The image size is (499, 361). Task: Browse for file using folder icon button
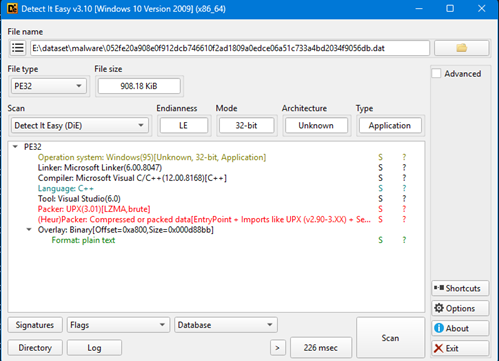coord(461,48)
